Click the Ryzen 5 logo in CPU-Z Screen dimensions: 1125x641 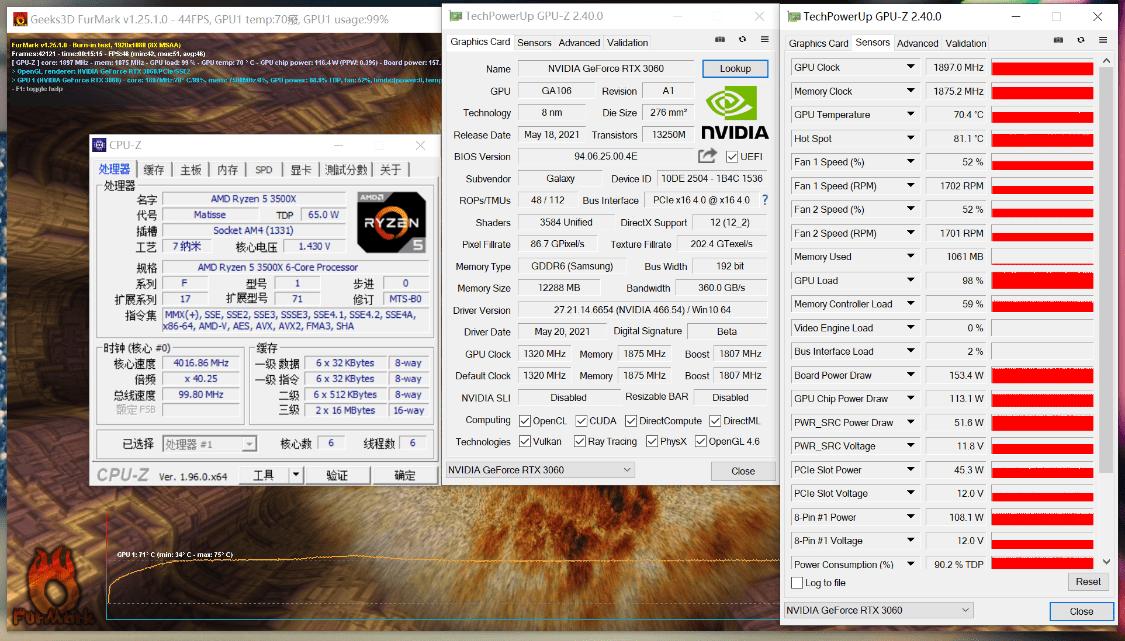(390, 222)
